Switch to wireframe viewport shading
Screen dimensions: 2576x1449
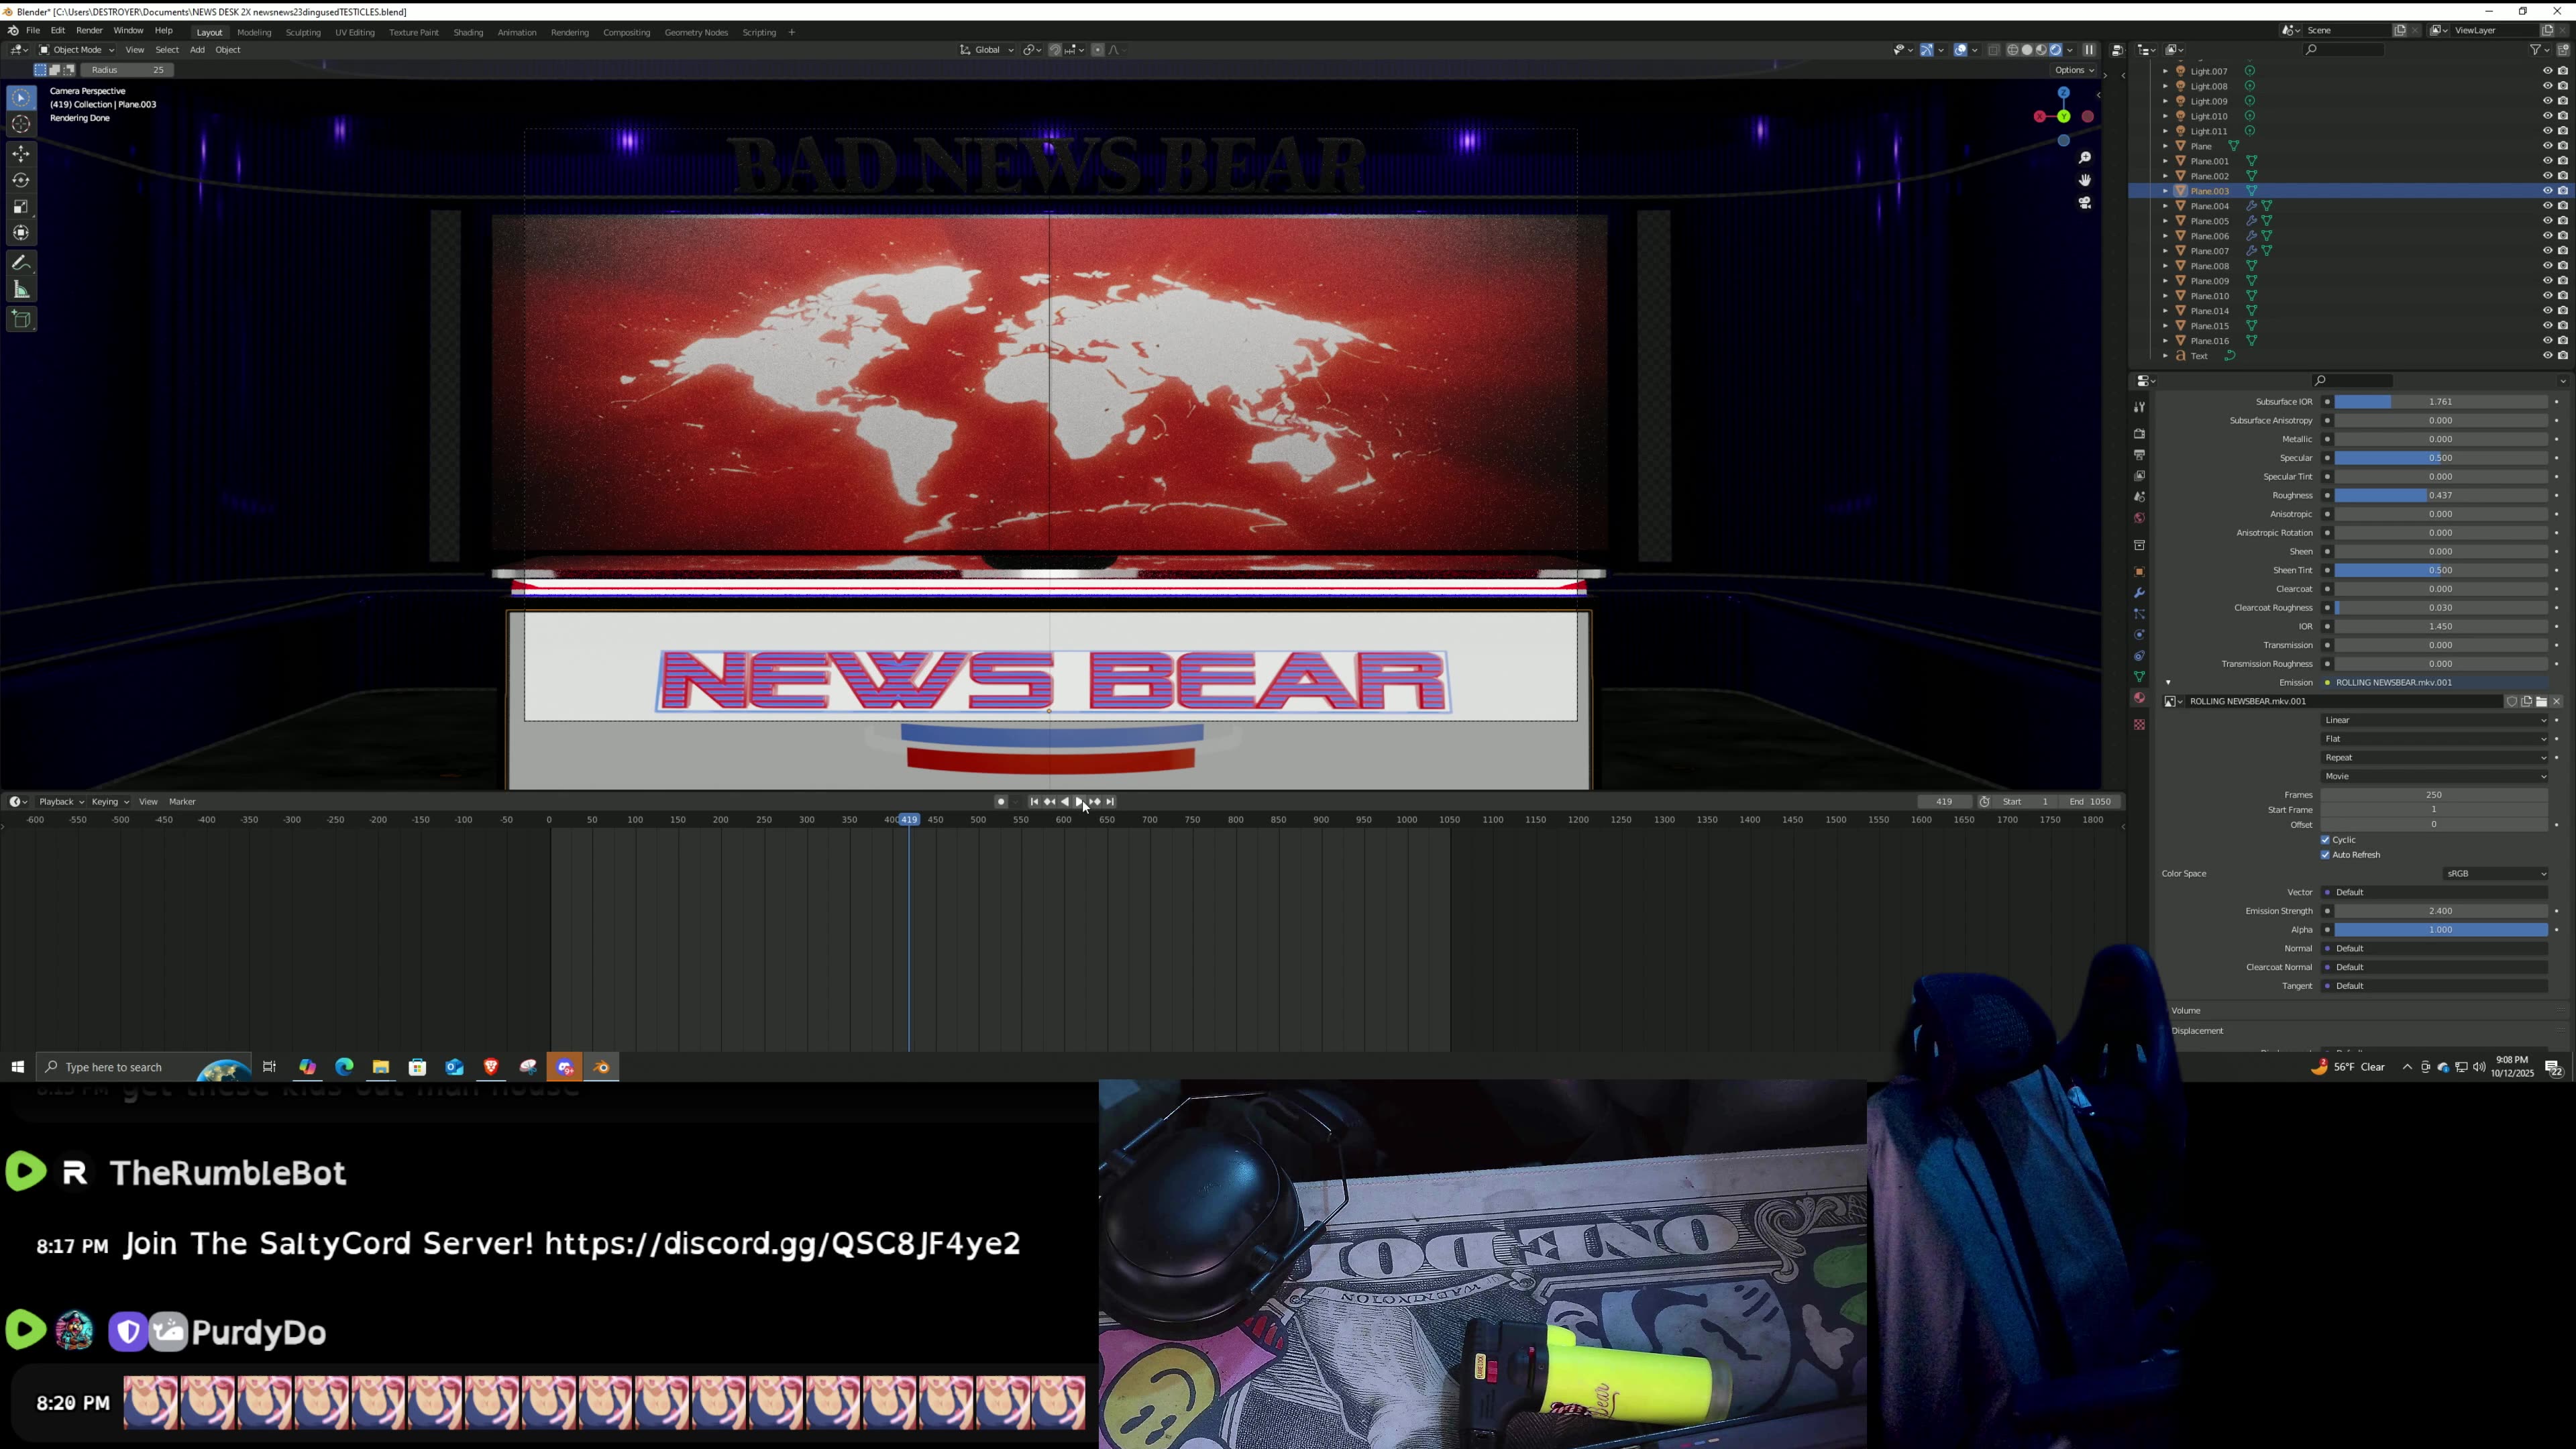(2013, 50)
